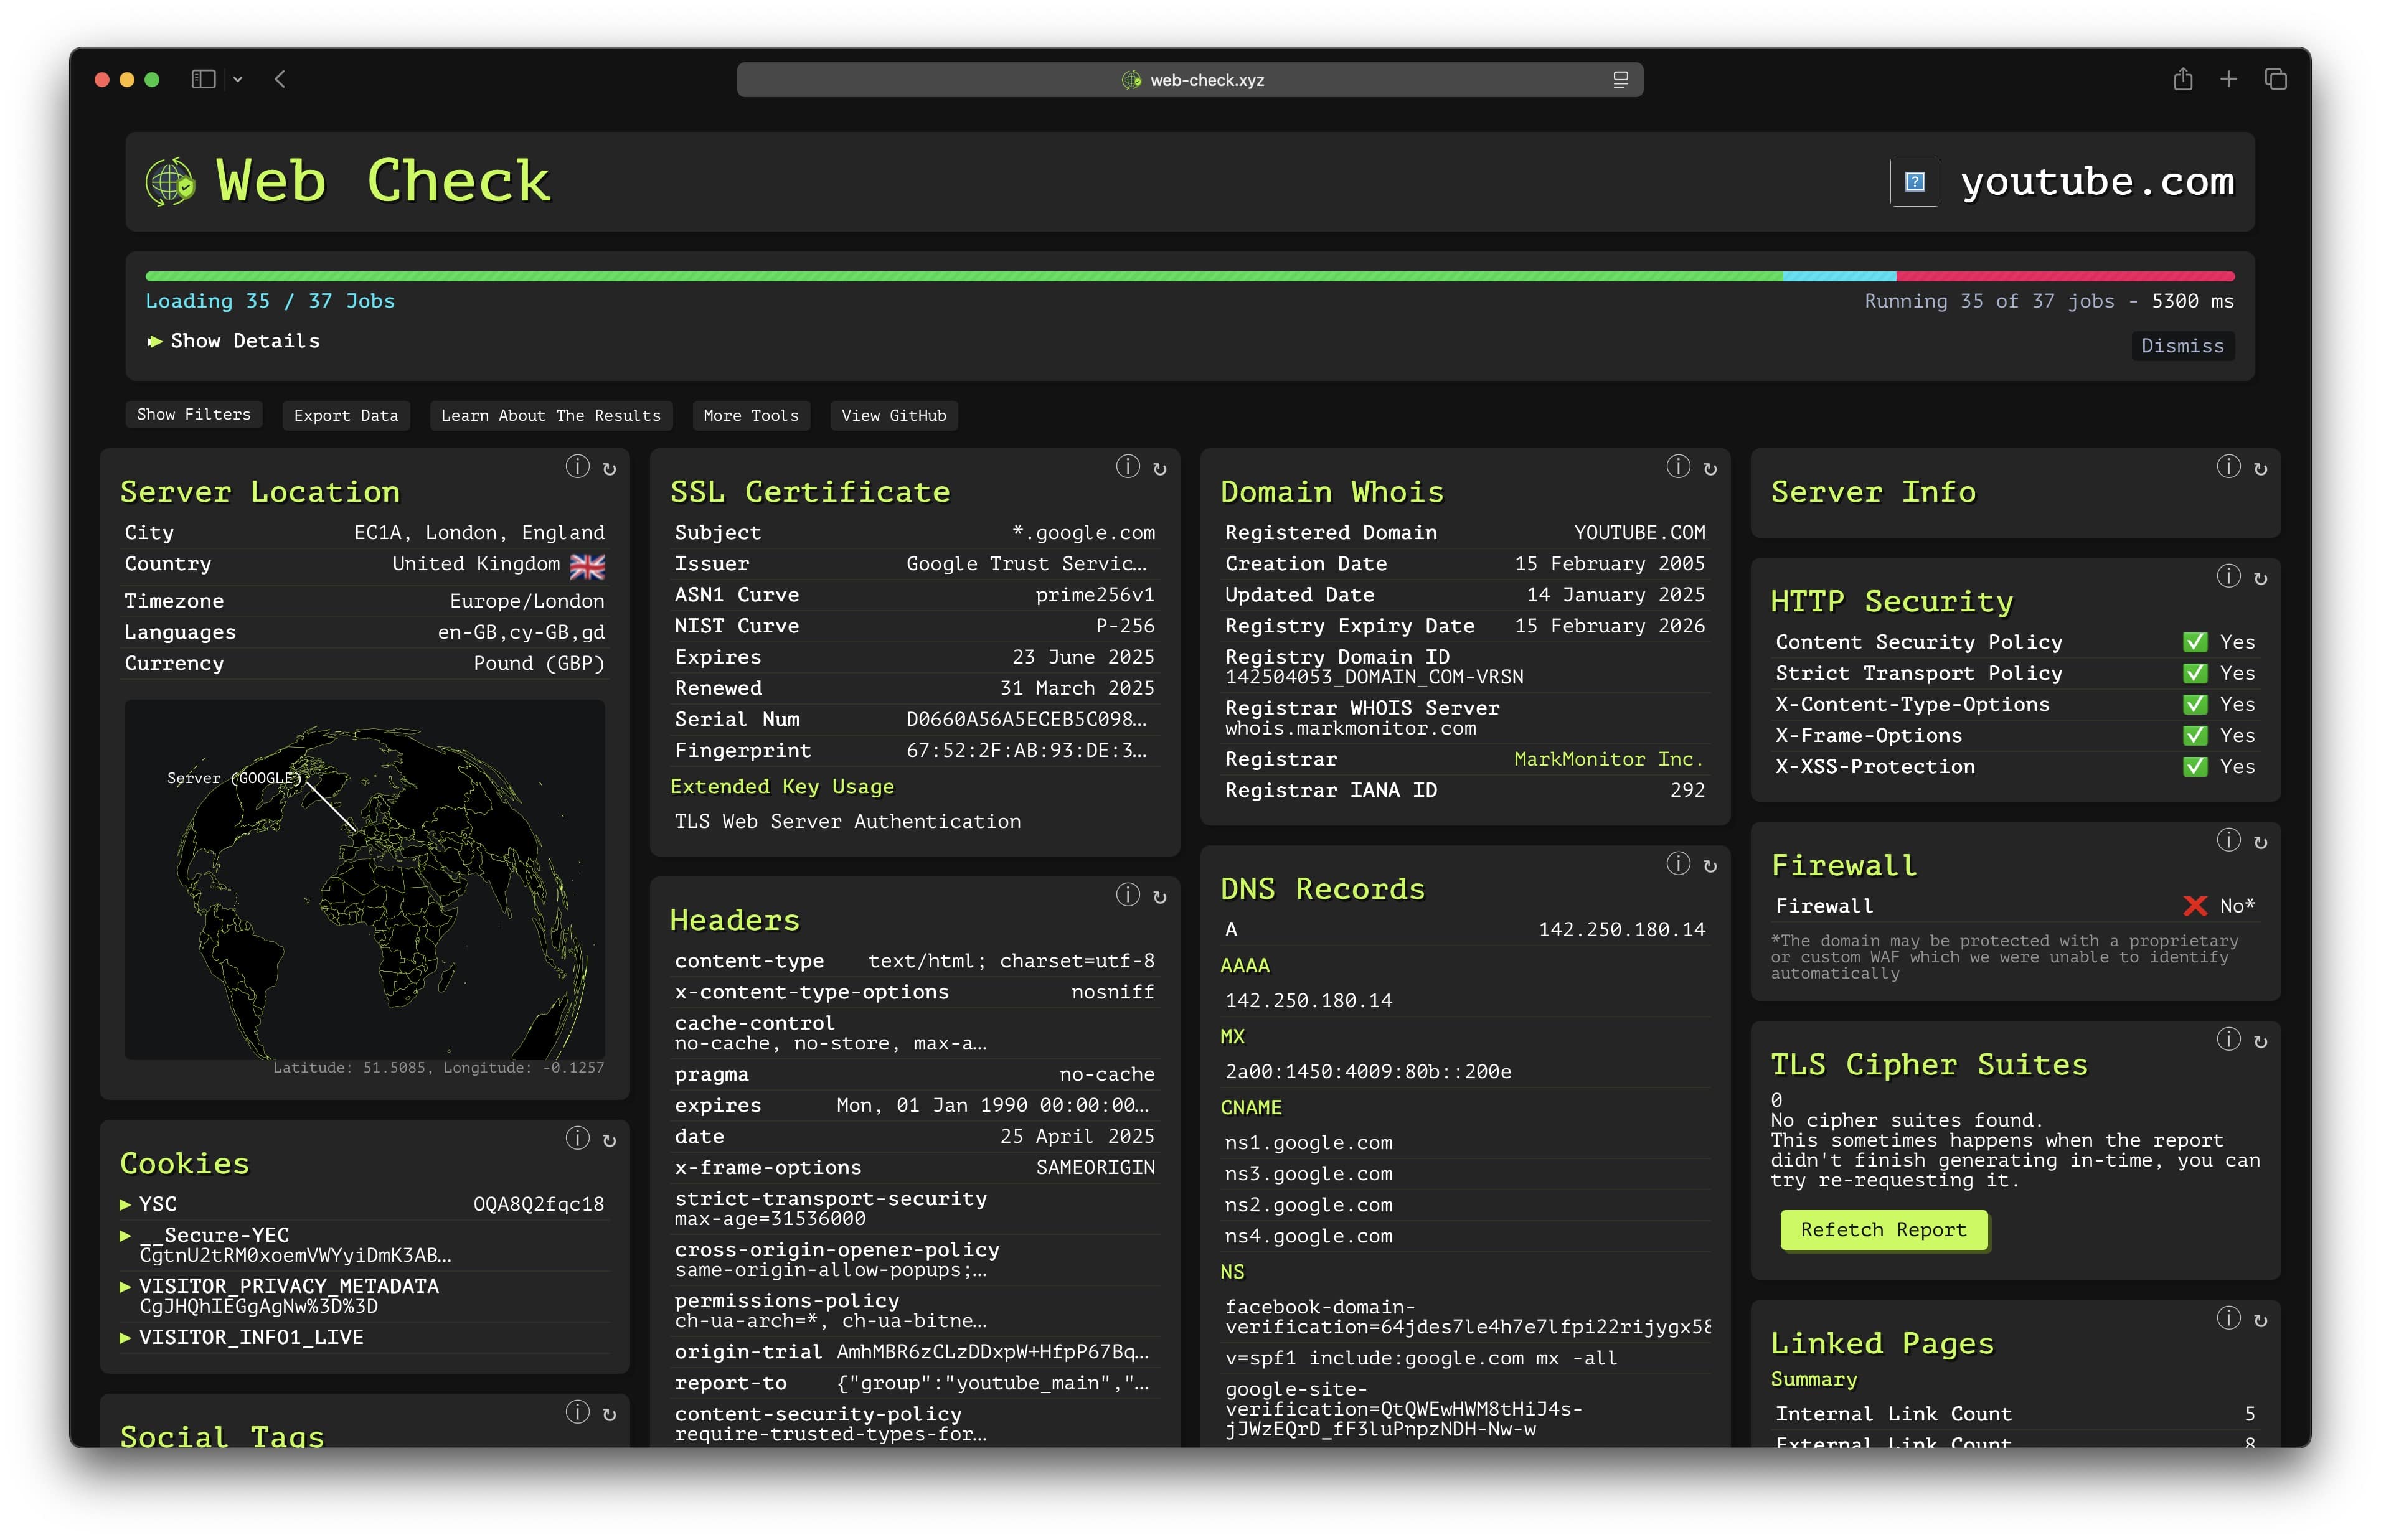Go back to previous page

click(280, 79)
